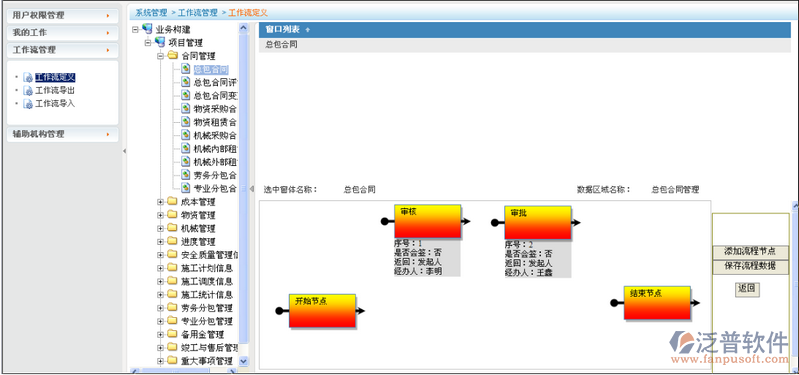Select the 结束节点 workflow box

(x=657, y=303)
